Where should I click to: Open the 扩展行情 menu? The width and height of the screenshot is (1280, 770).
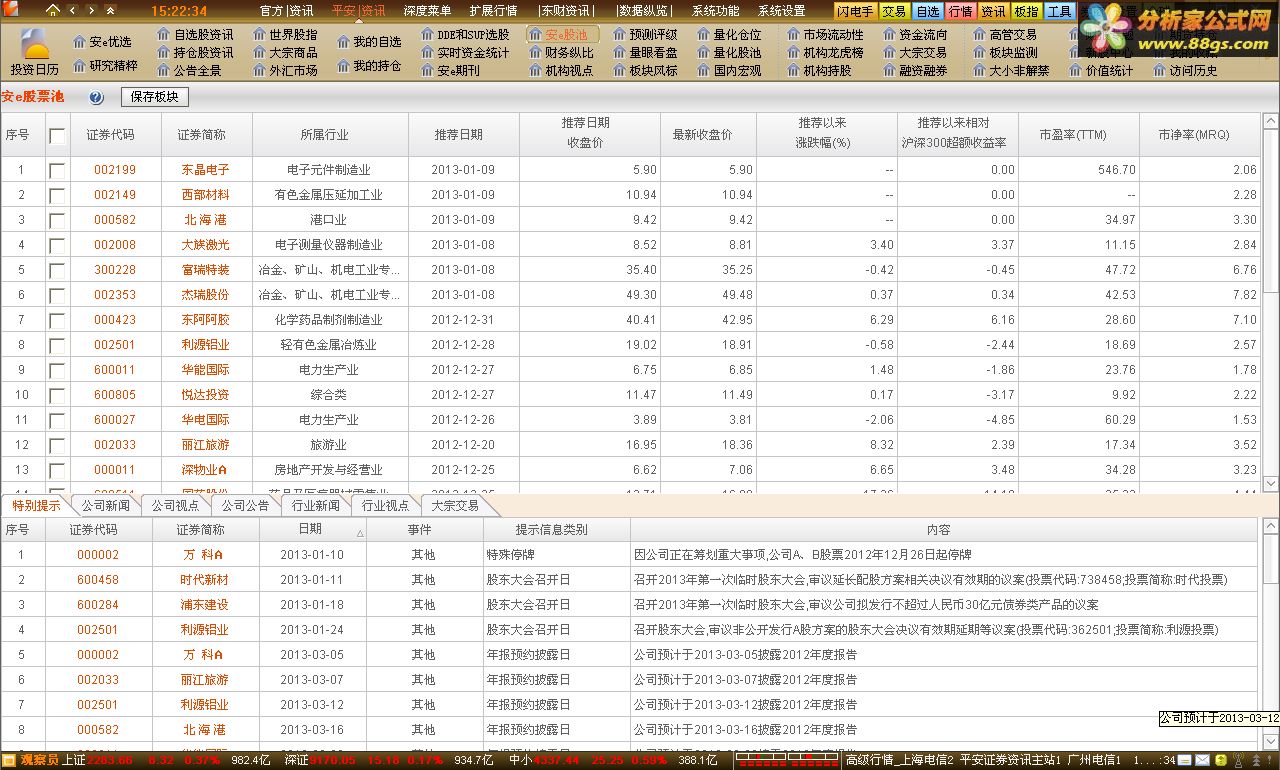click(493, 11)
